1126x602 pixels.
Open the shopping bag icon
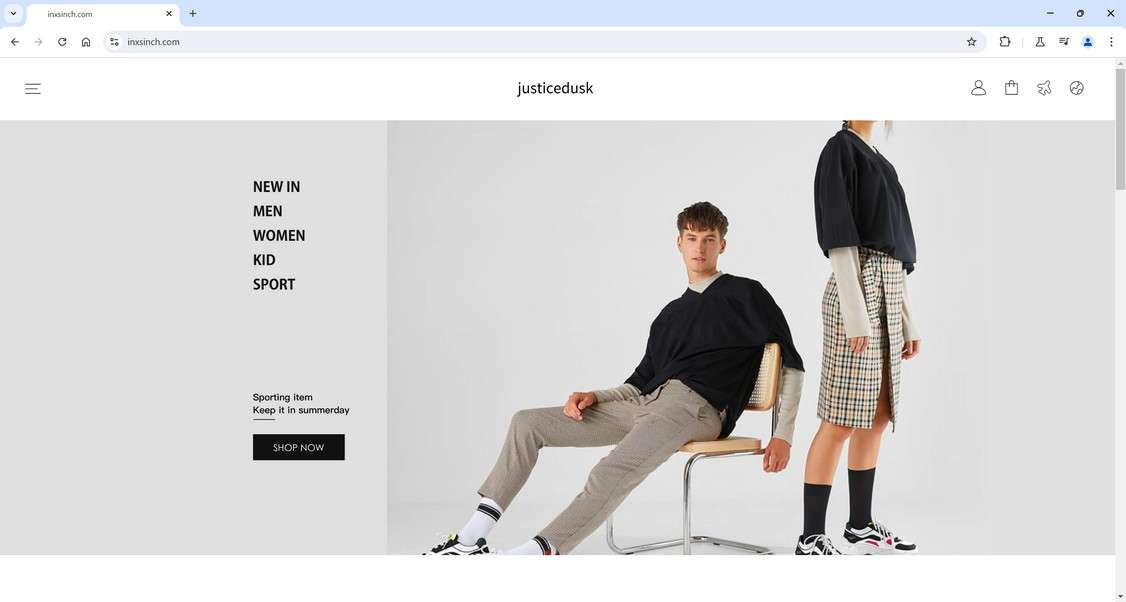click(1011, 88)
